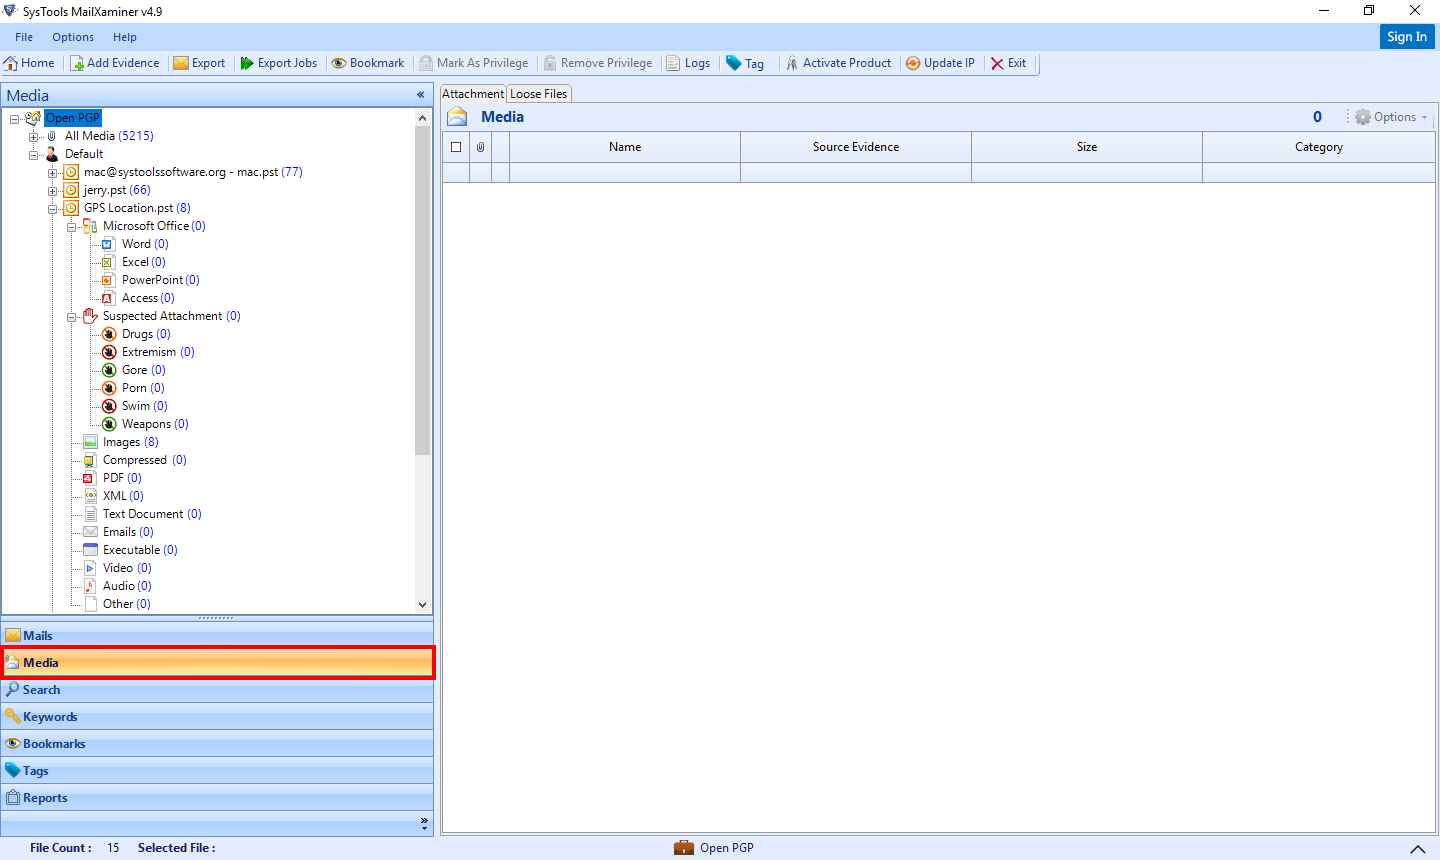The image size is (1440, 860).
Task: Click the navigation overflow chevron
Action: (424, 823)
